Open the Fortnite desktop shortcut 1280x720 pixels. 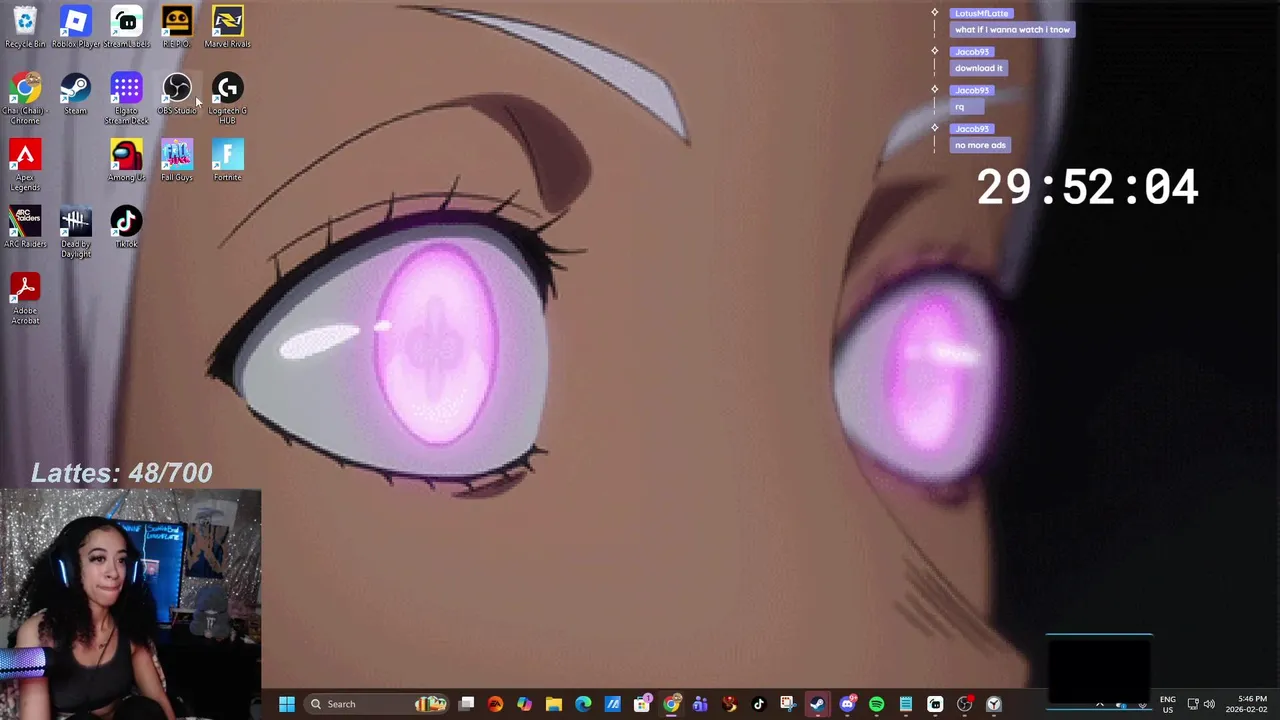click(x=227, y=160)
